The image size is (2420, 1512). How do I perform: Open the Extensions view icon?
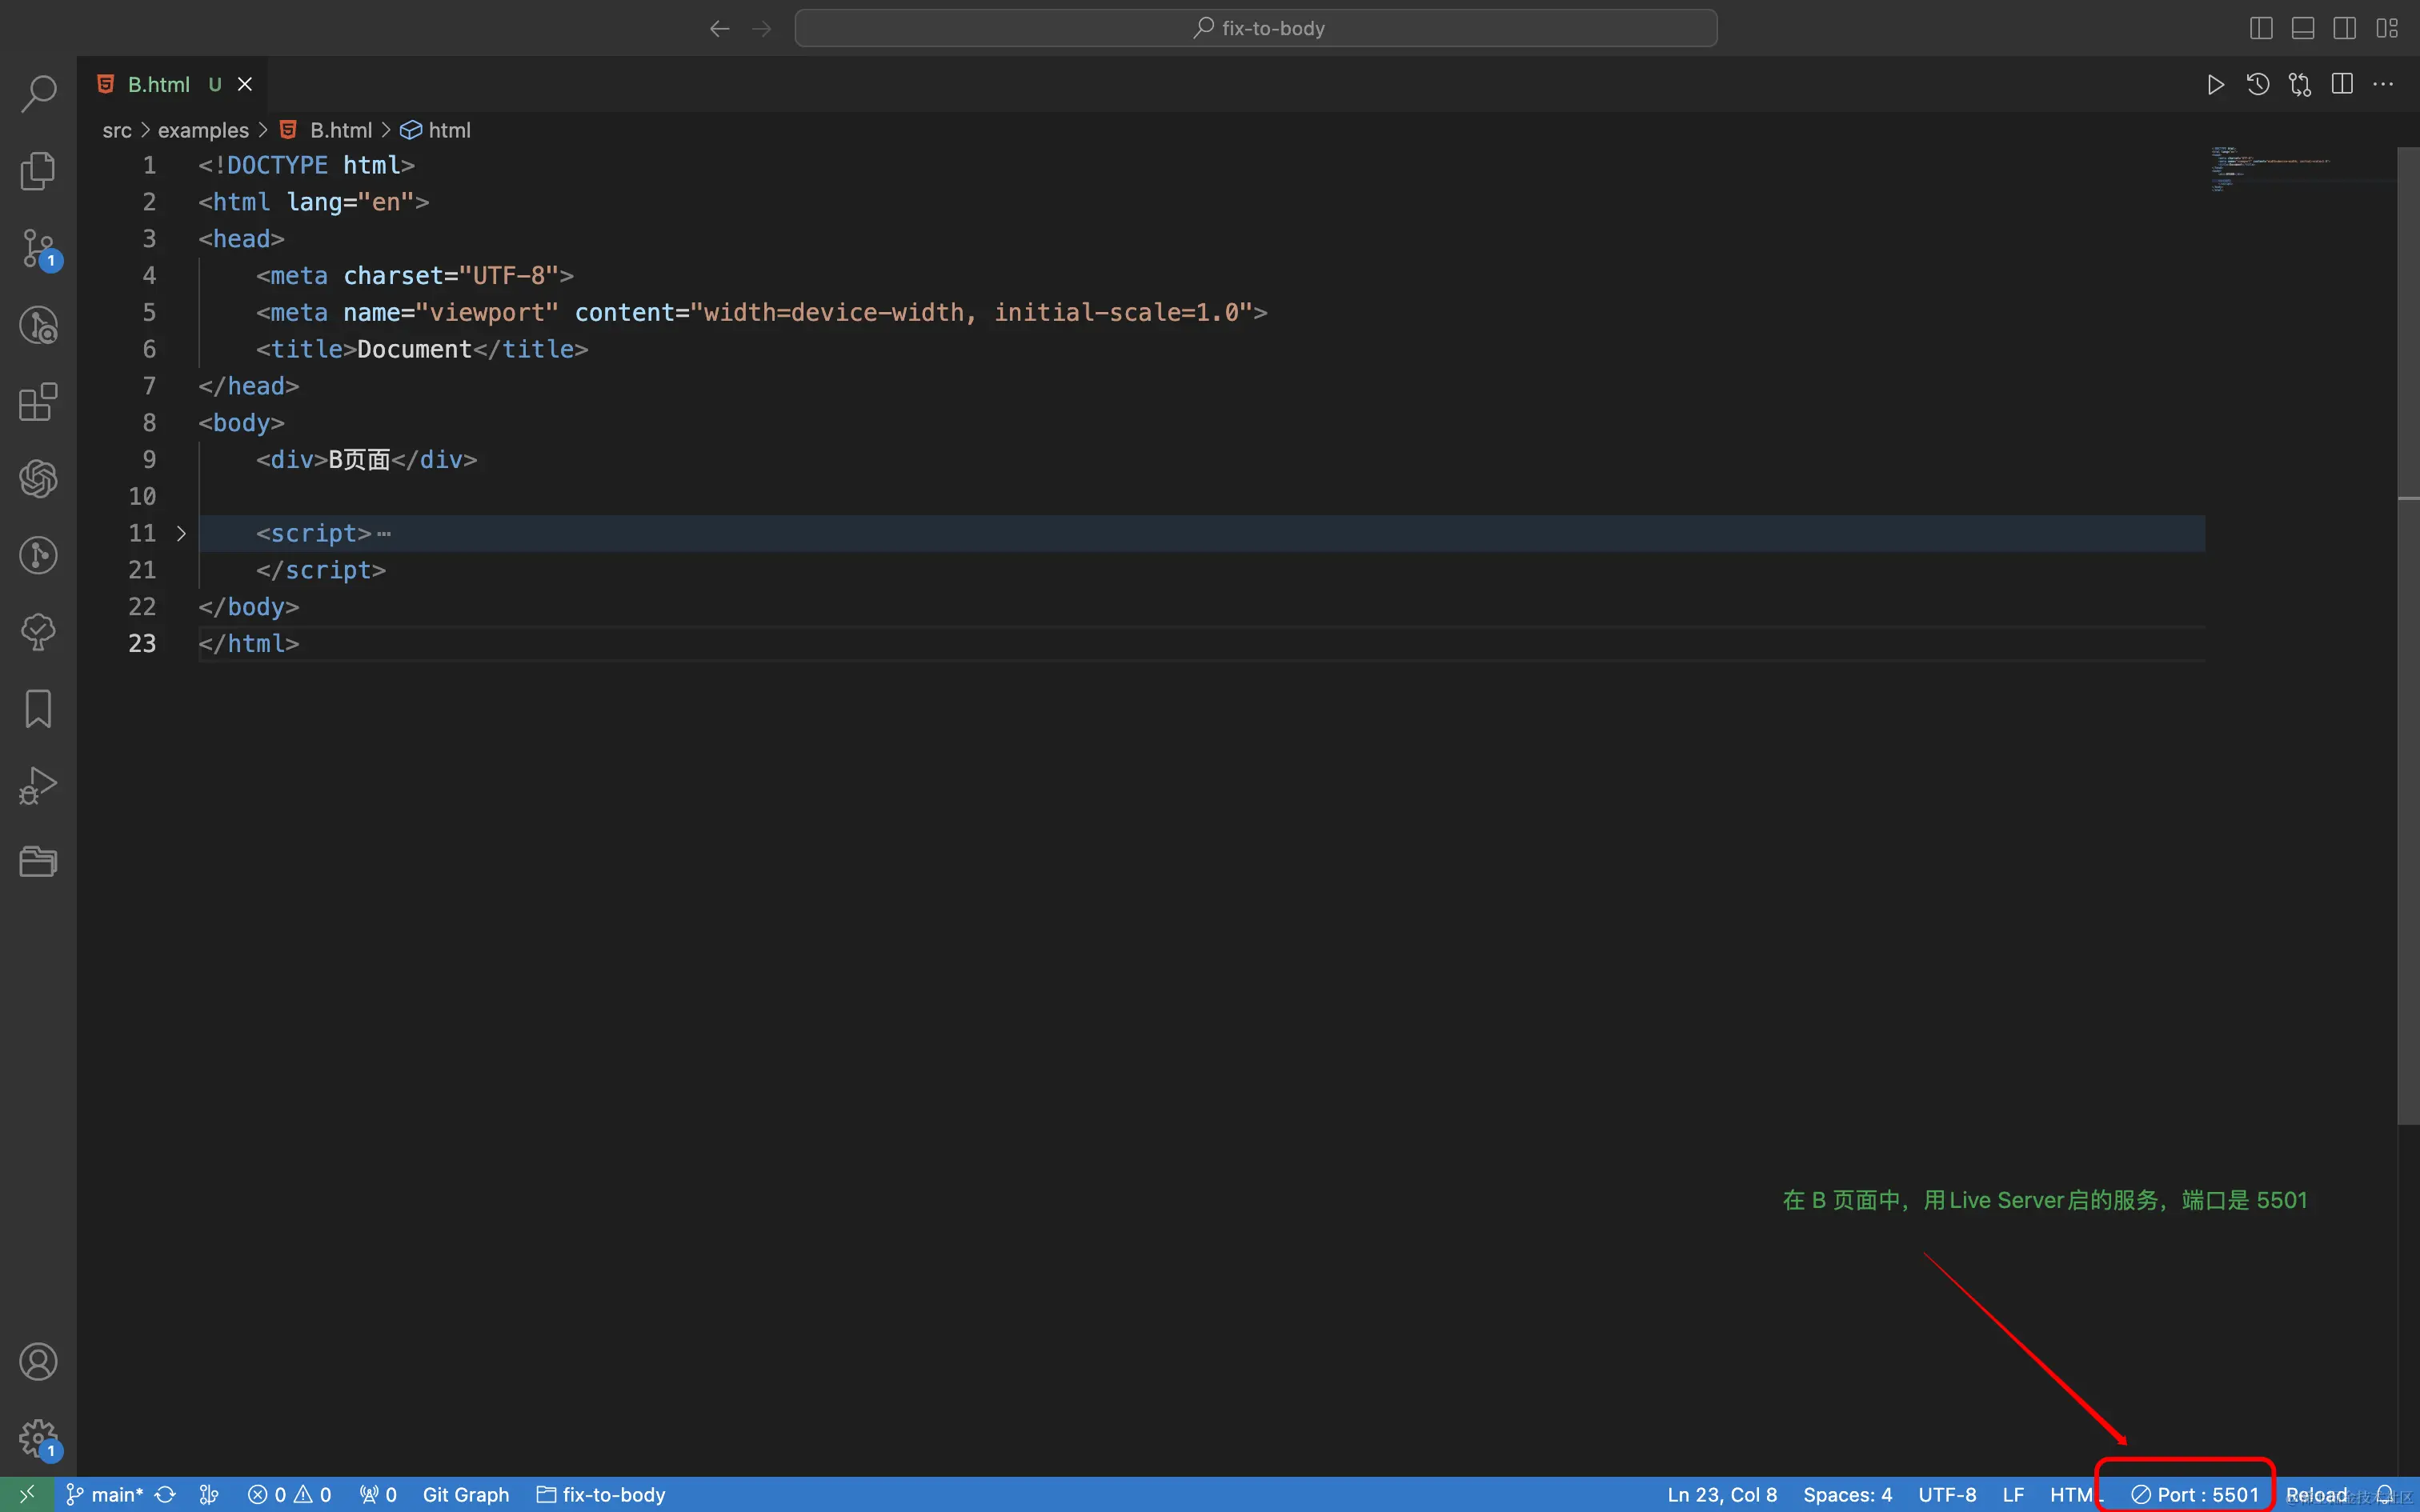pyautogui.click(x=38, y=402)
